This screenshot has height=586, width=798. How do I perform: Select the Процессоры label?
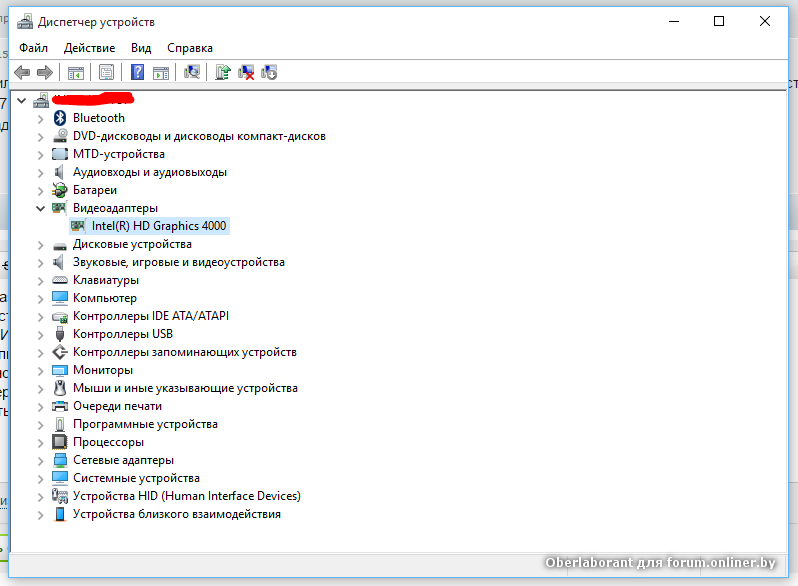click(108, 442)
